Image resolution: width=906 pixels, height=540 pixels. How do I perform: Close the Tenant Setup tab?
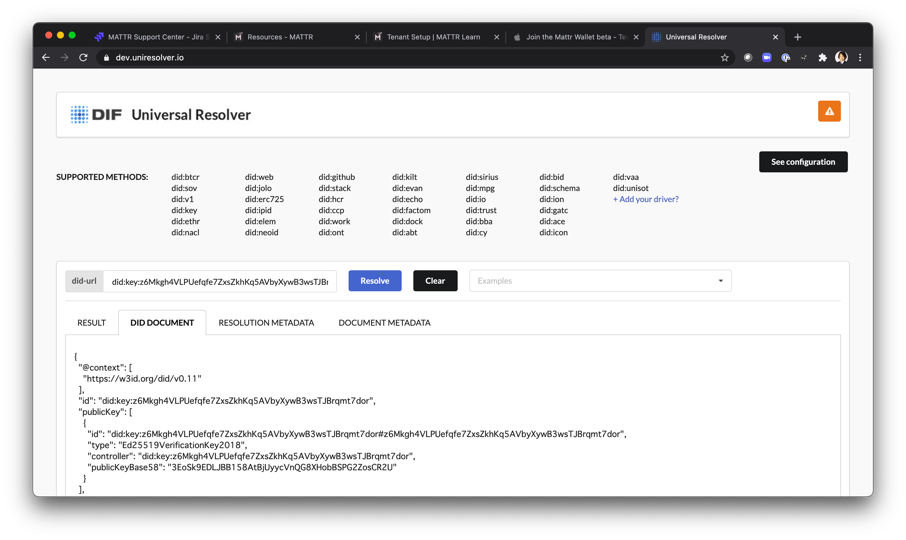click(496, 37)
